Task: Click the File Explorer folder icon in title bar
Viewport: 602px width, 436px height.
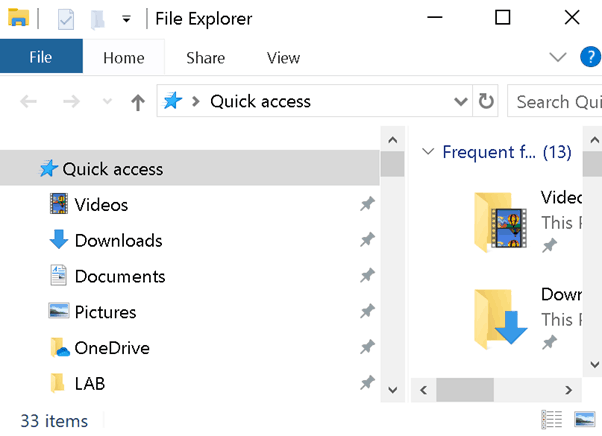Action: point(18,18)
